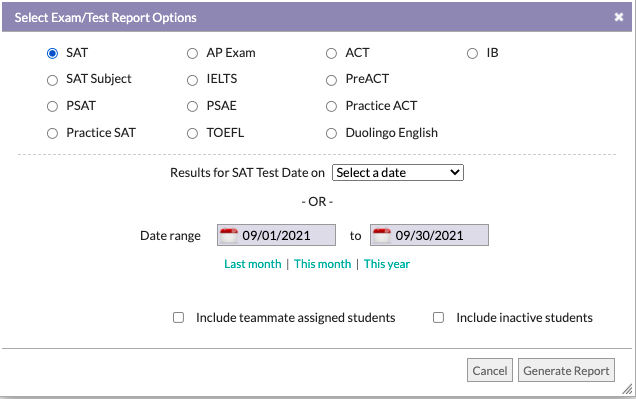Open the Select a date dropdown
The width and height of the screenshot is (636, 399).
(398, 172)
